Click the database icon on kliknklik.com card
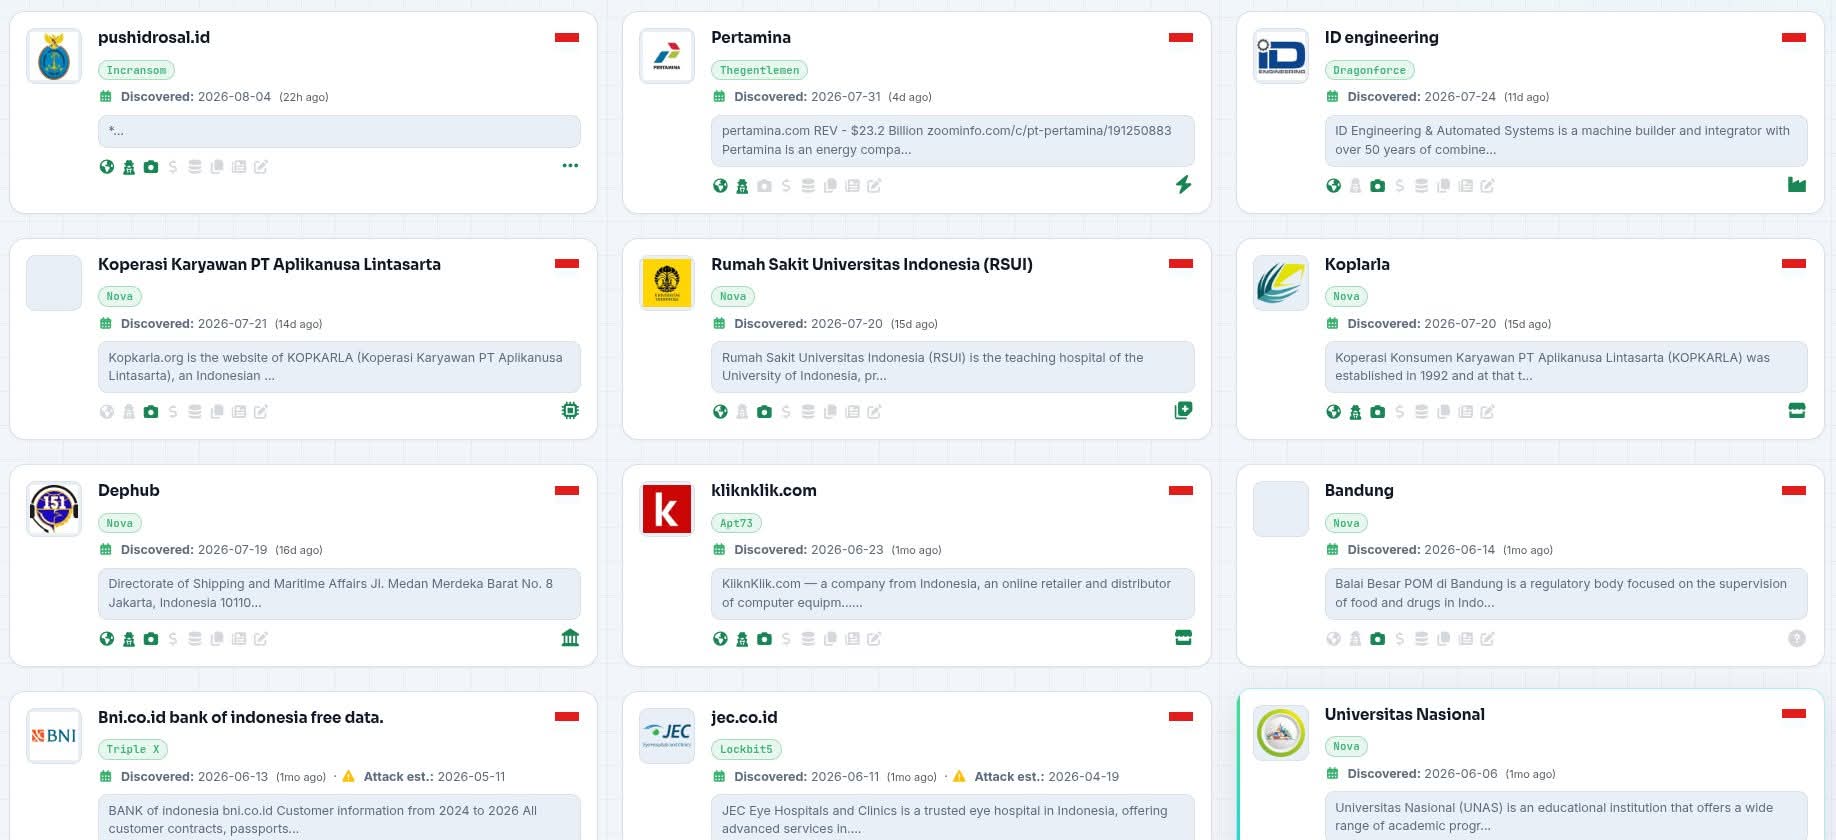The width and height of the screenshot is (1836, 840). (808, 639)
